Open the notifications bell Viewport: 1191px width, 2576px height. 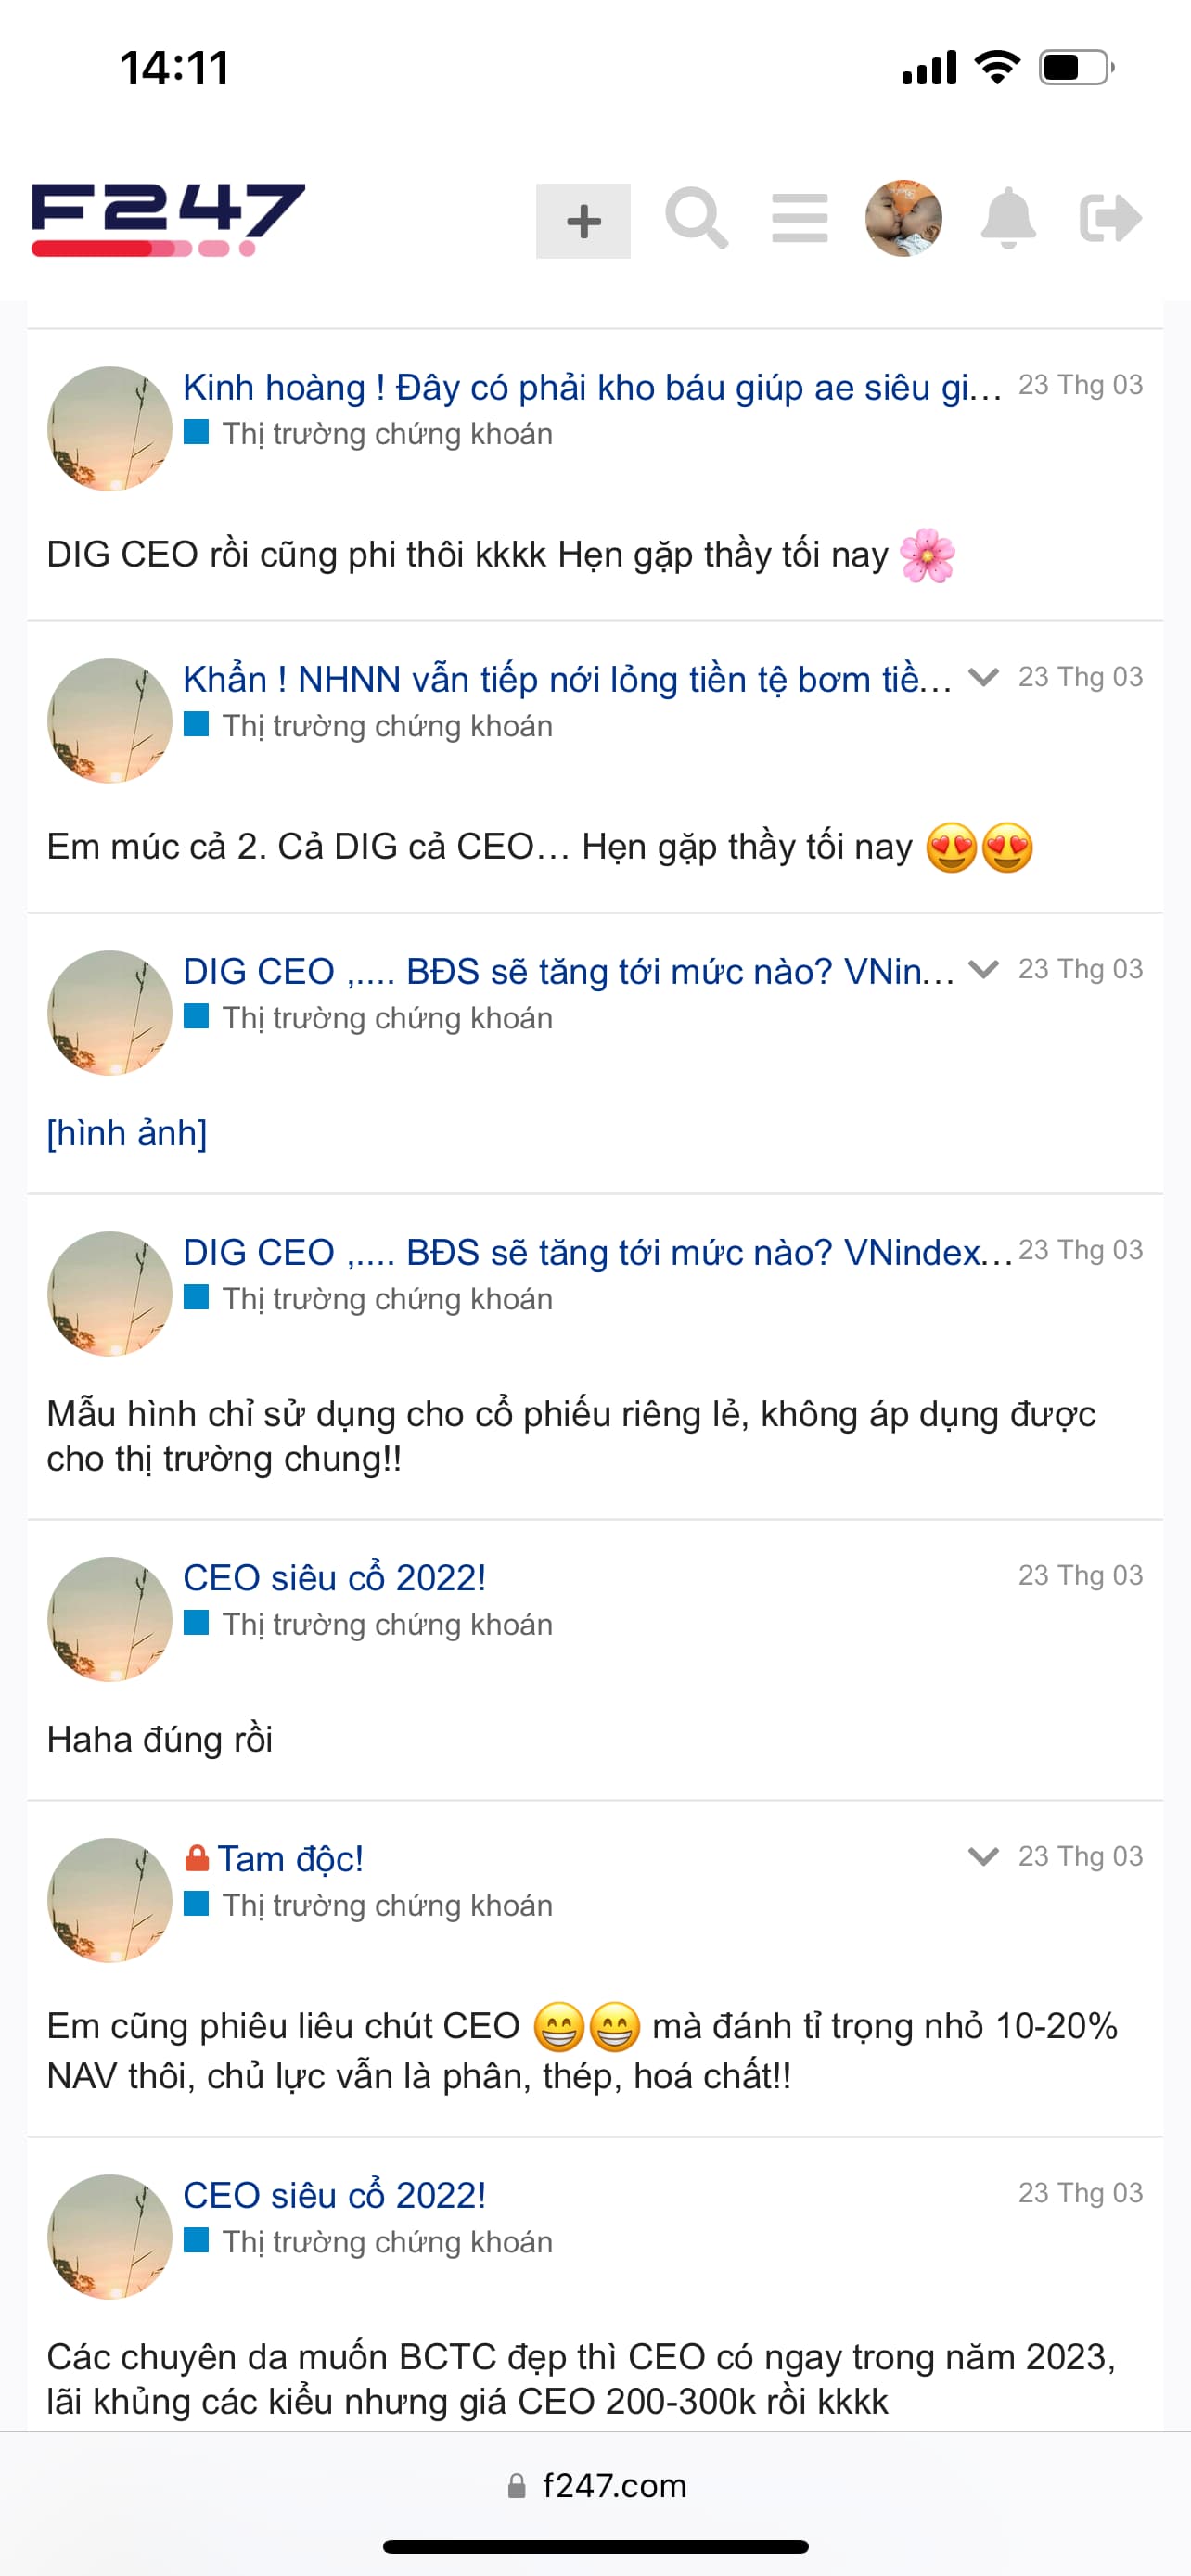1007,219
